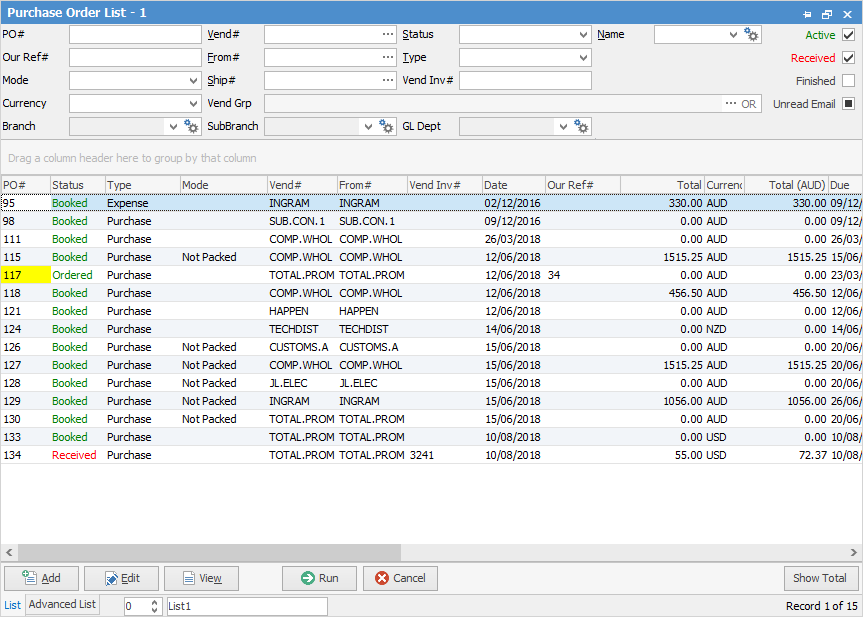Click the gear icon beside the Branch field
Image resolution: width=863 pixels, height=617 pixels.
click(192, 127)
